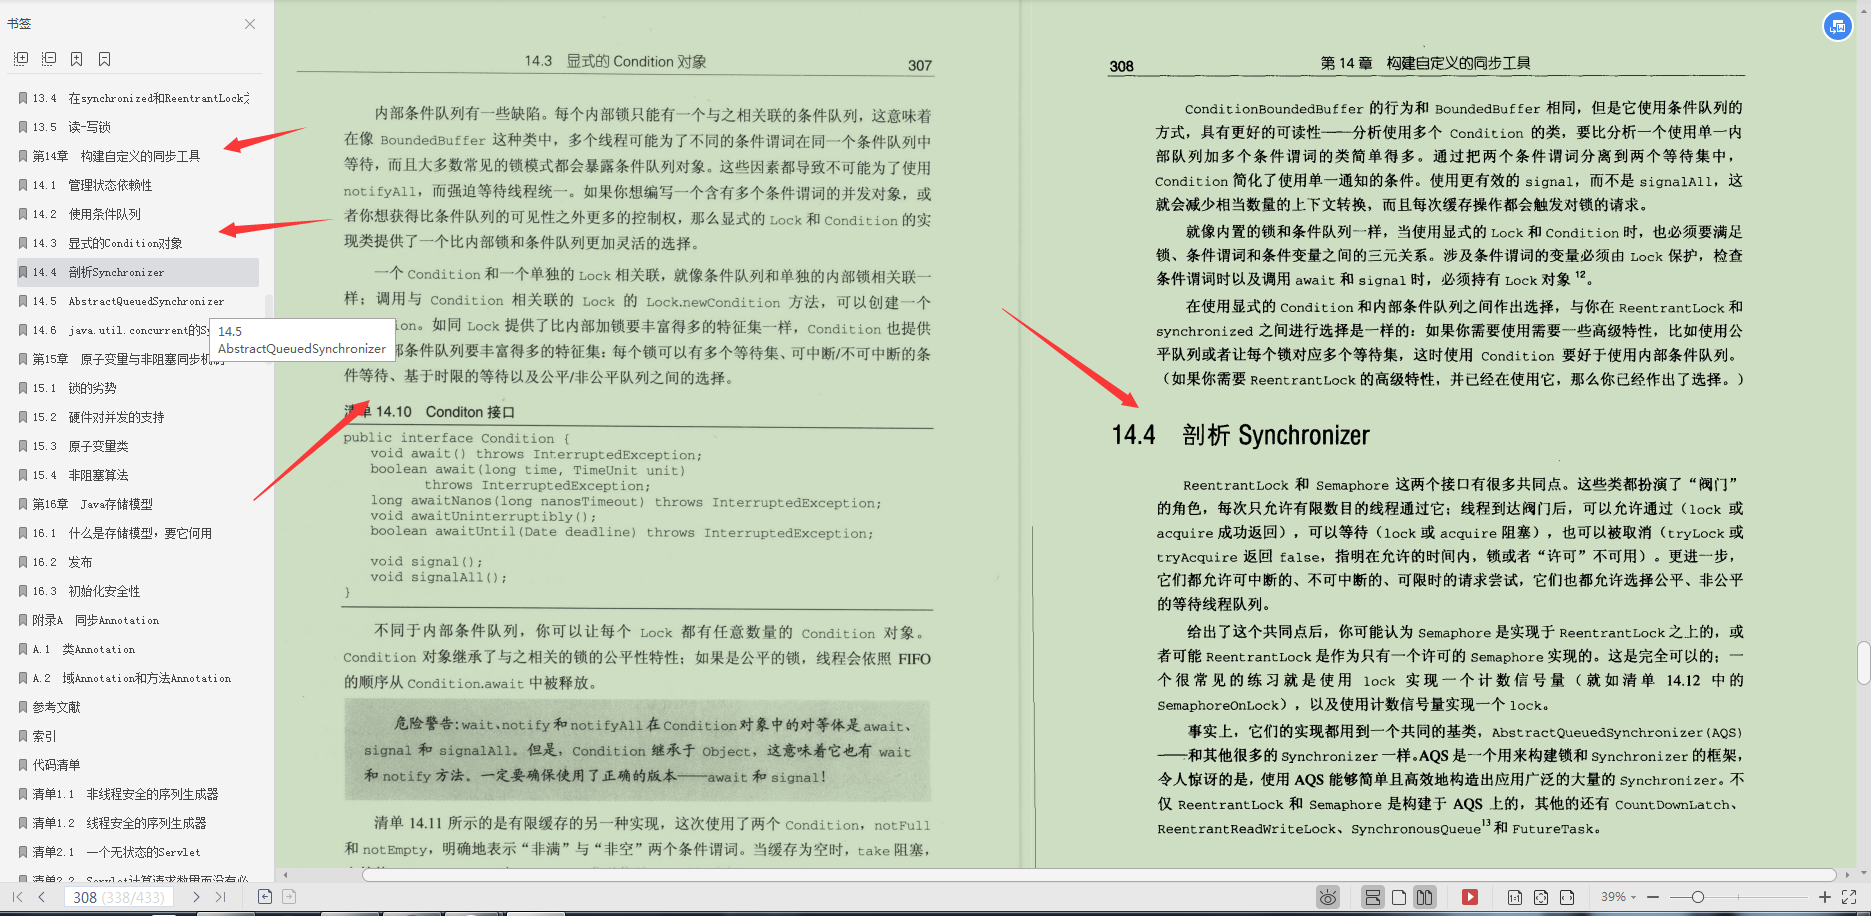Image resolution: width=1871 pixels, height=916 pixels.
Task: Delete the selected bookmark
Action: [104, 59]
